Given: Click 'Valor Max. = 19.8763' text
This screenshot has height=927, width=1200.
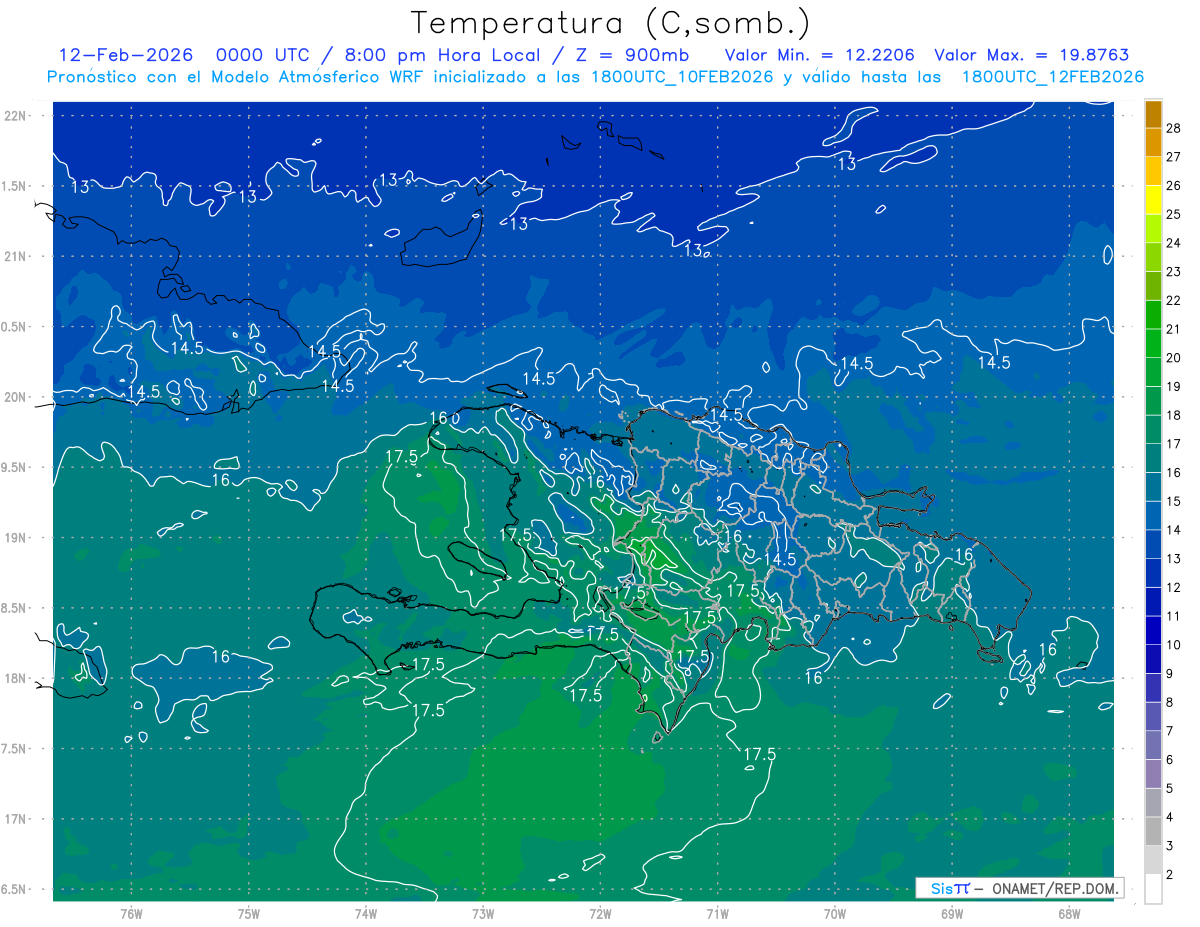Looking at the screenshot, I should click(1031, 56).
